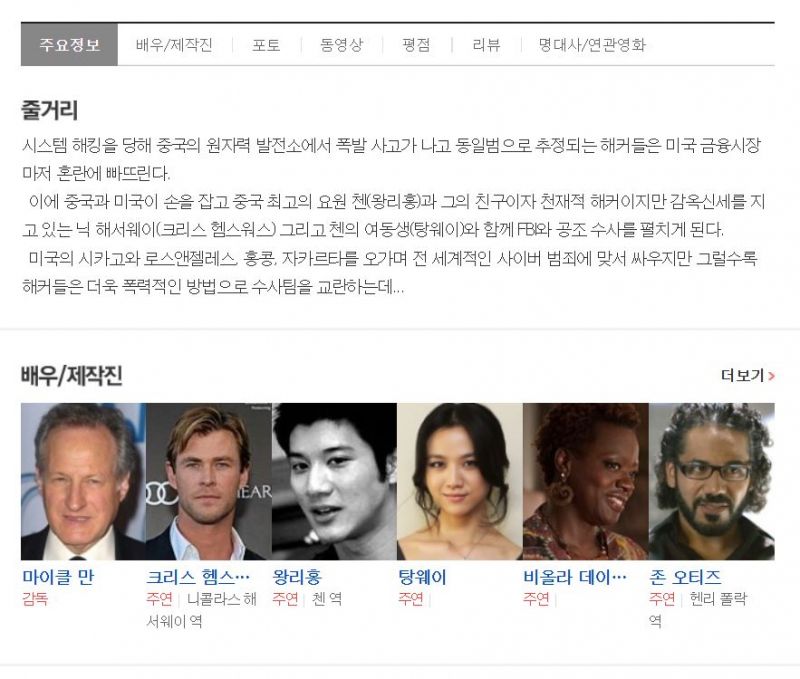Follow the 존 오티즈 name link

685,577
